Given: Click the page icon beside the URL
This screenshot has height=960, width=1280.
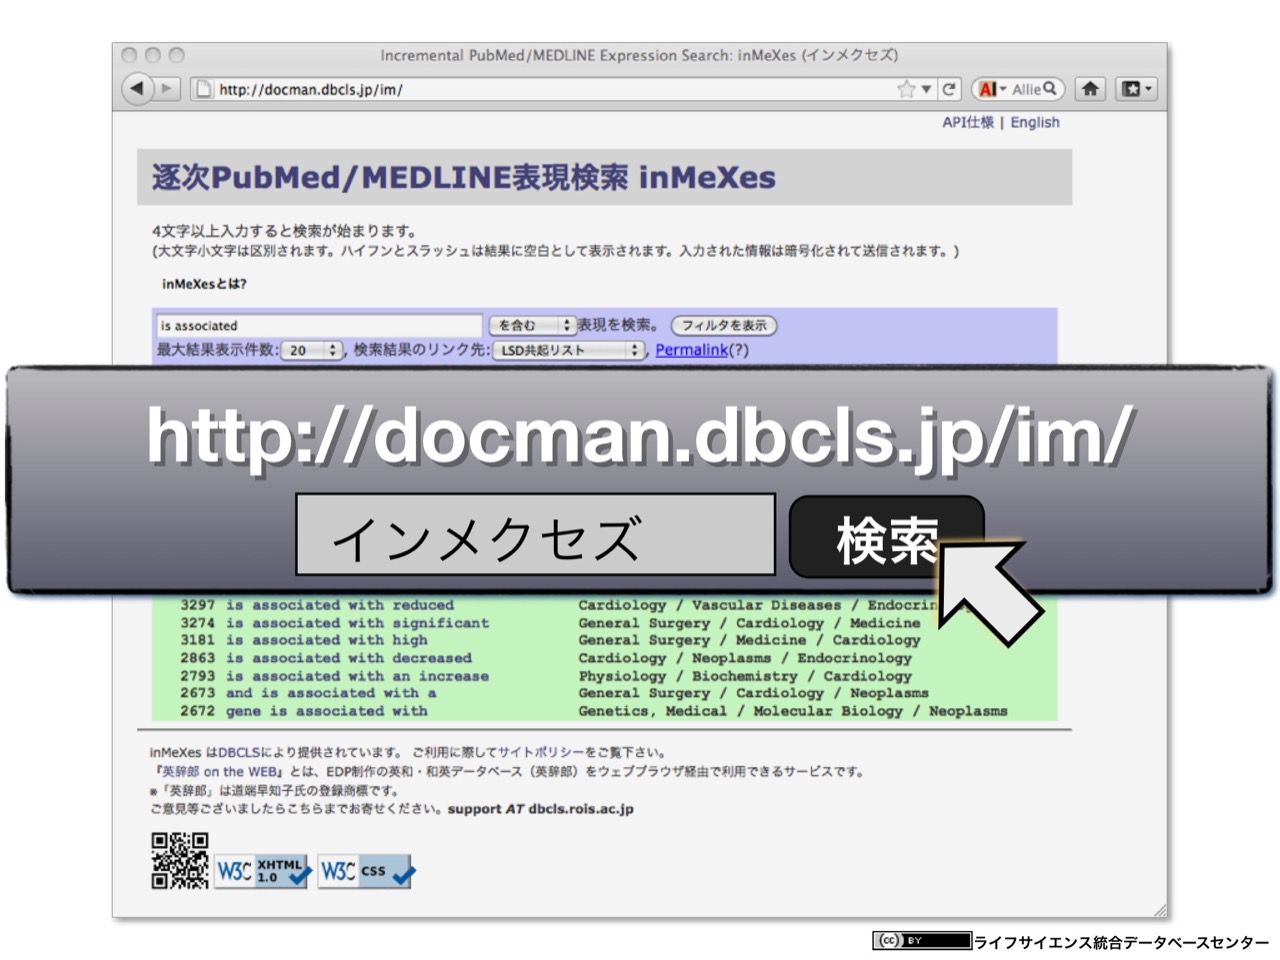Looking at the screenshot, I should [203, 89].
